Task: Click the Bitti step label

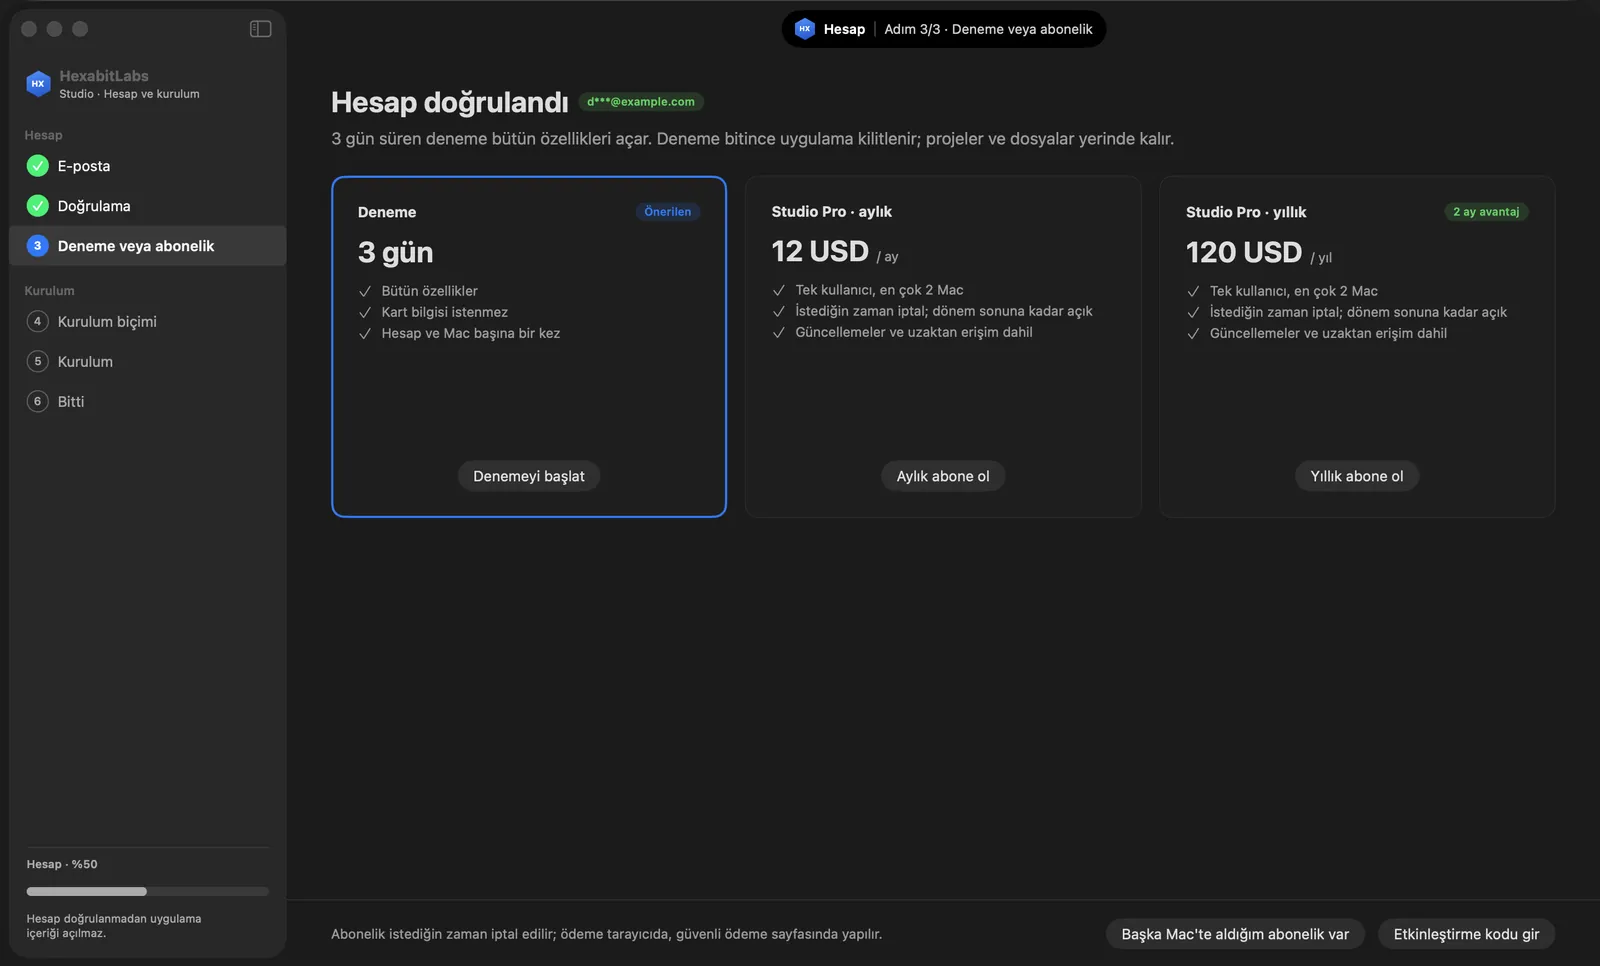Action: click(x=71, y=401)
